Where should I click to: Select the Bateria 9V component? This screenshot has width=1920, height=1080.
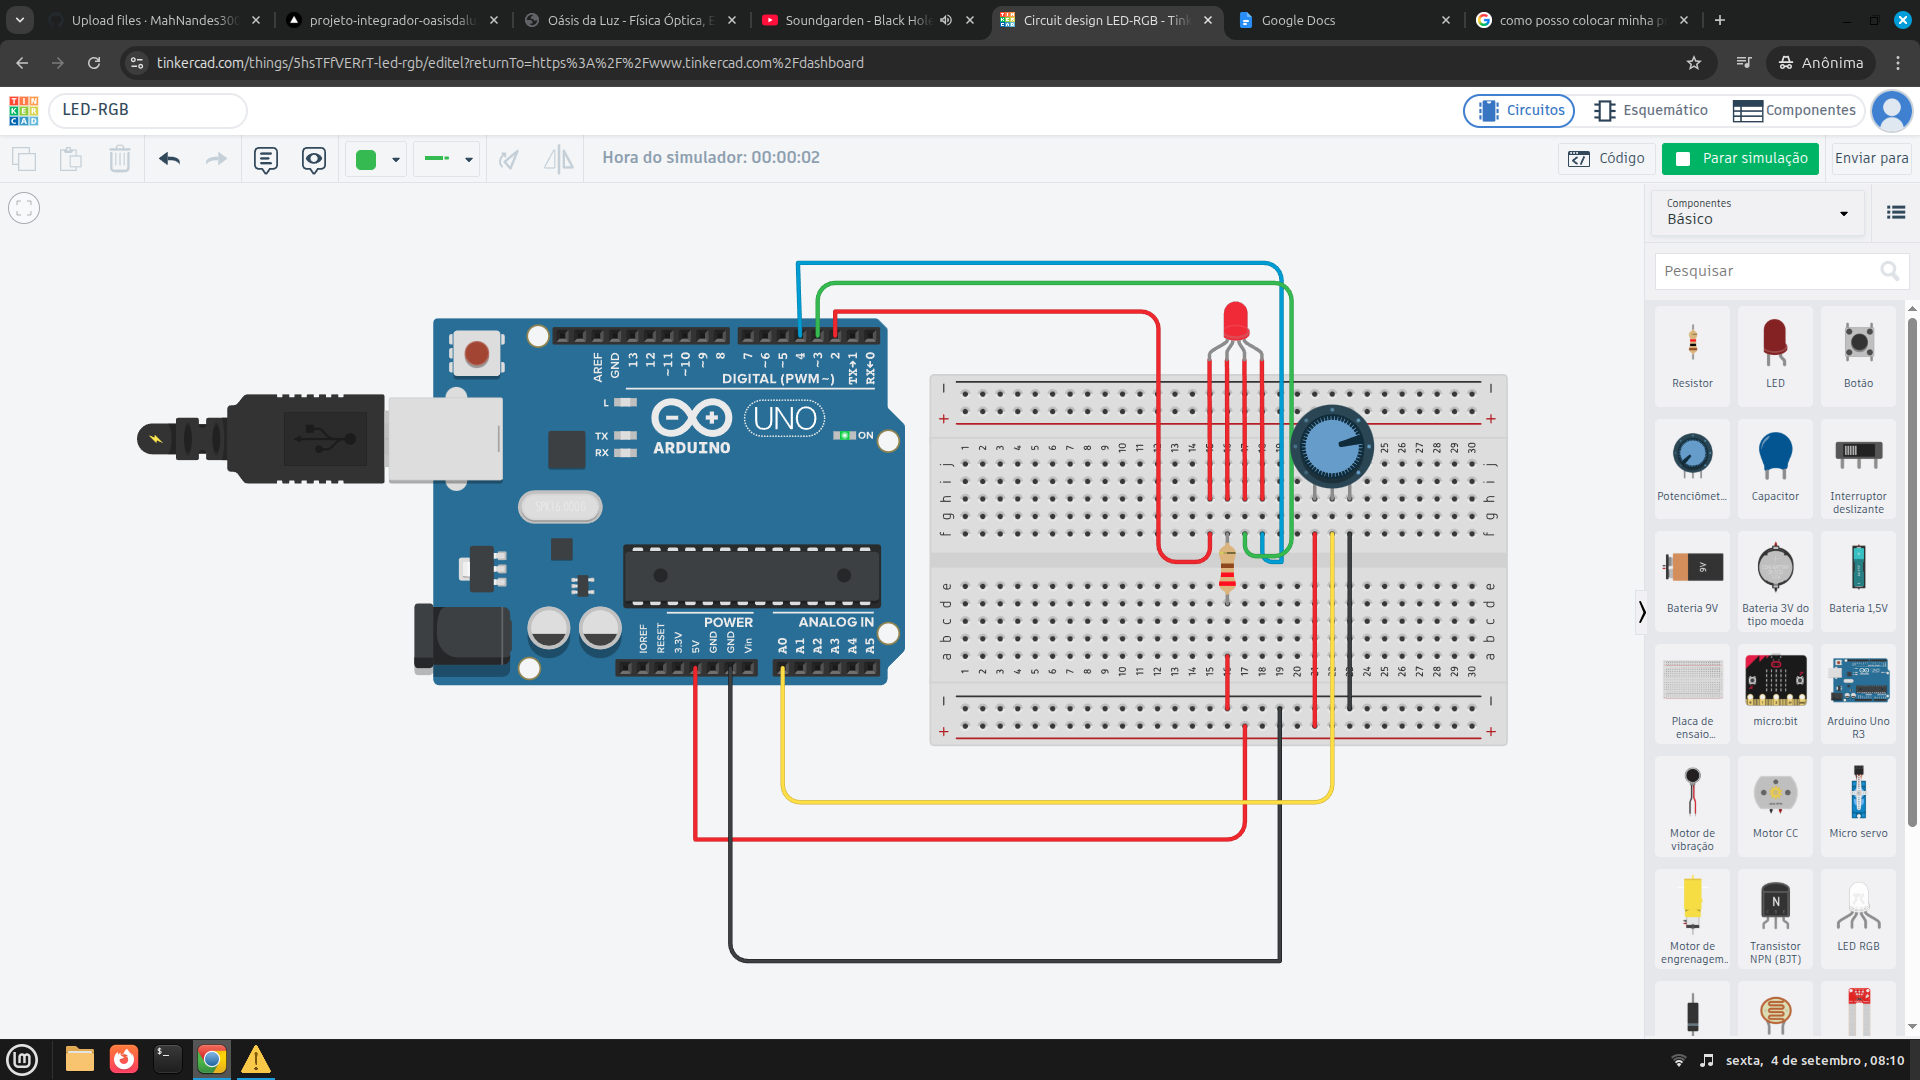pyautogui.click(x=1692, y=580)
